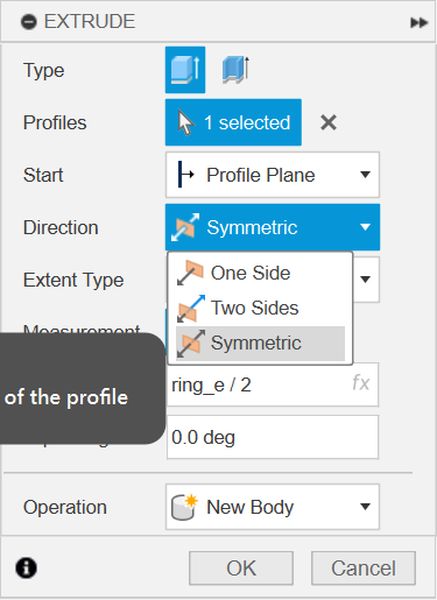Confirm the extrude with OK
The height and width of the screenshot is (600, 437).
(x=241, y=568)
